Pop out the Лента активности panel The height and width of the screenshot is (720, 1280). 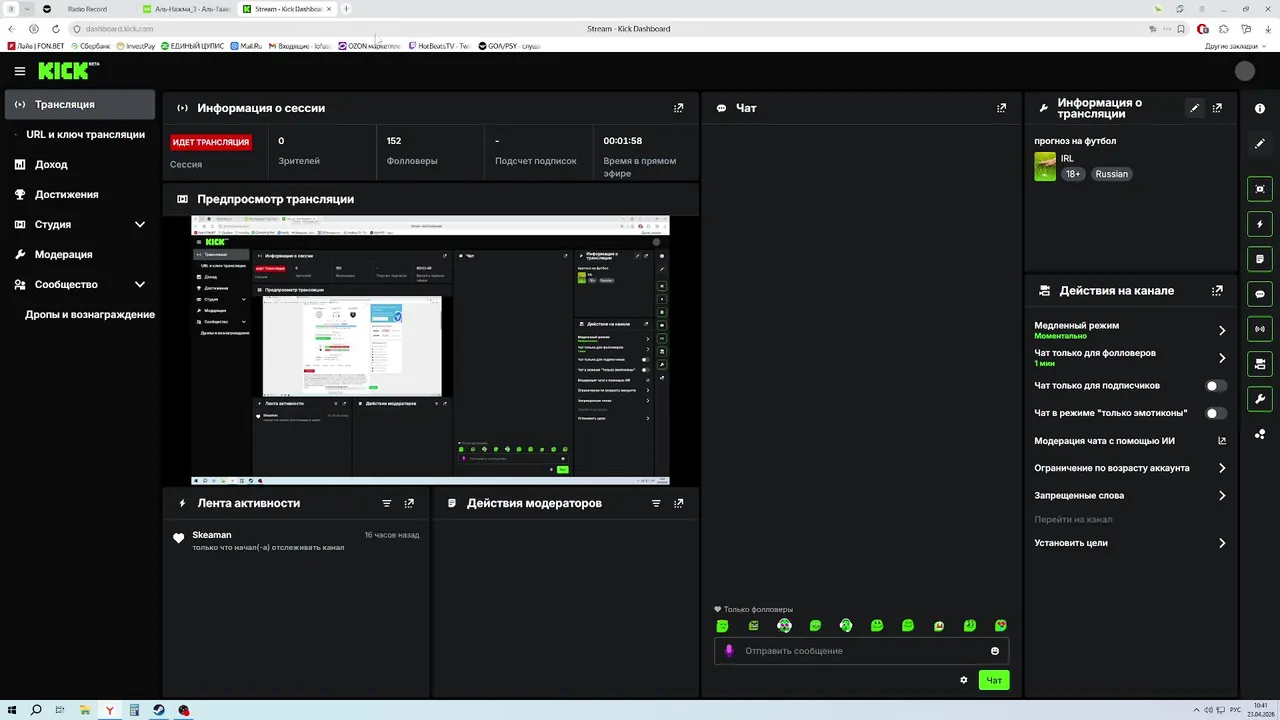[x=409, y=503]
